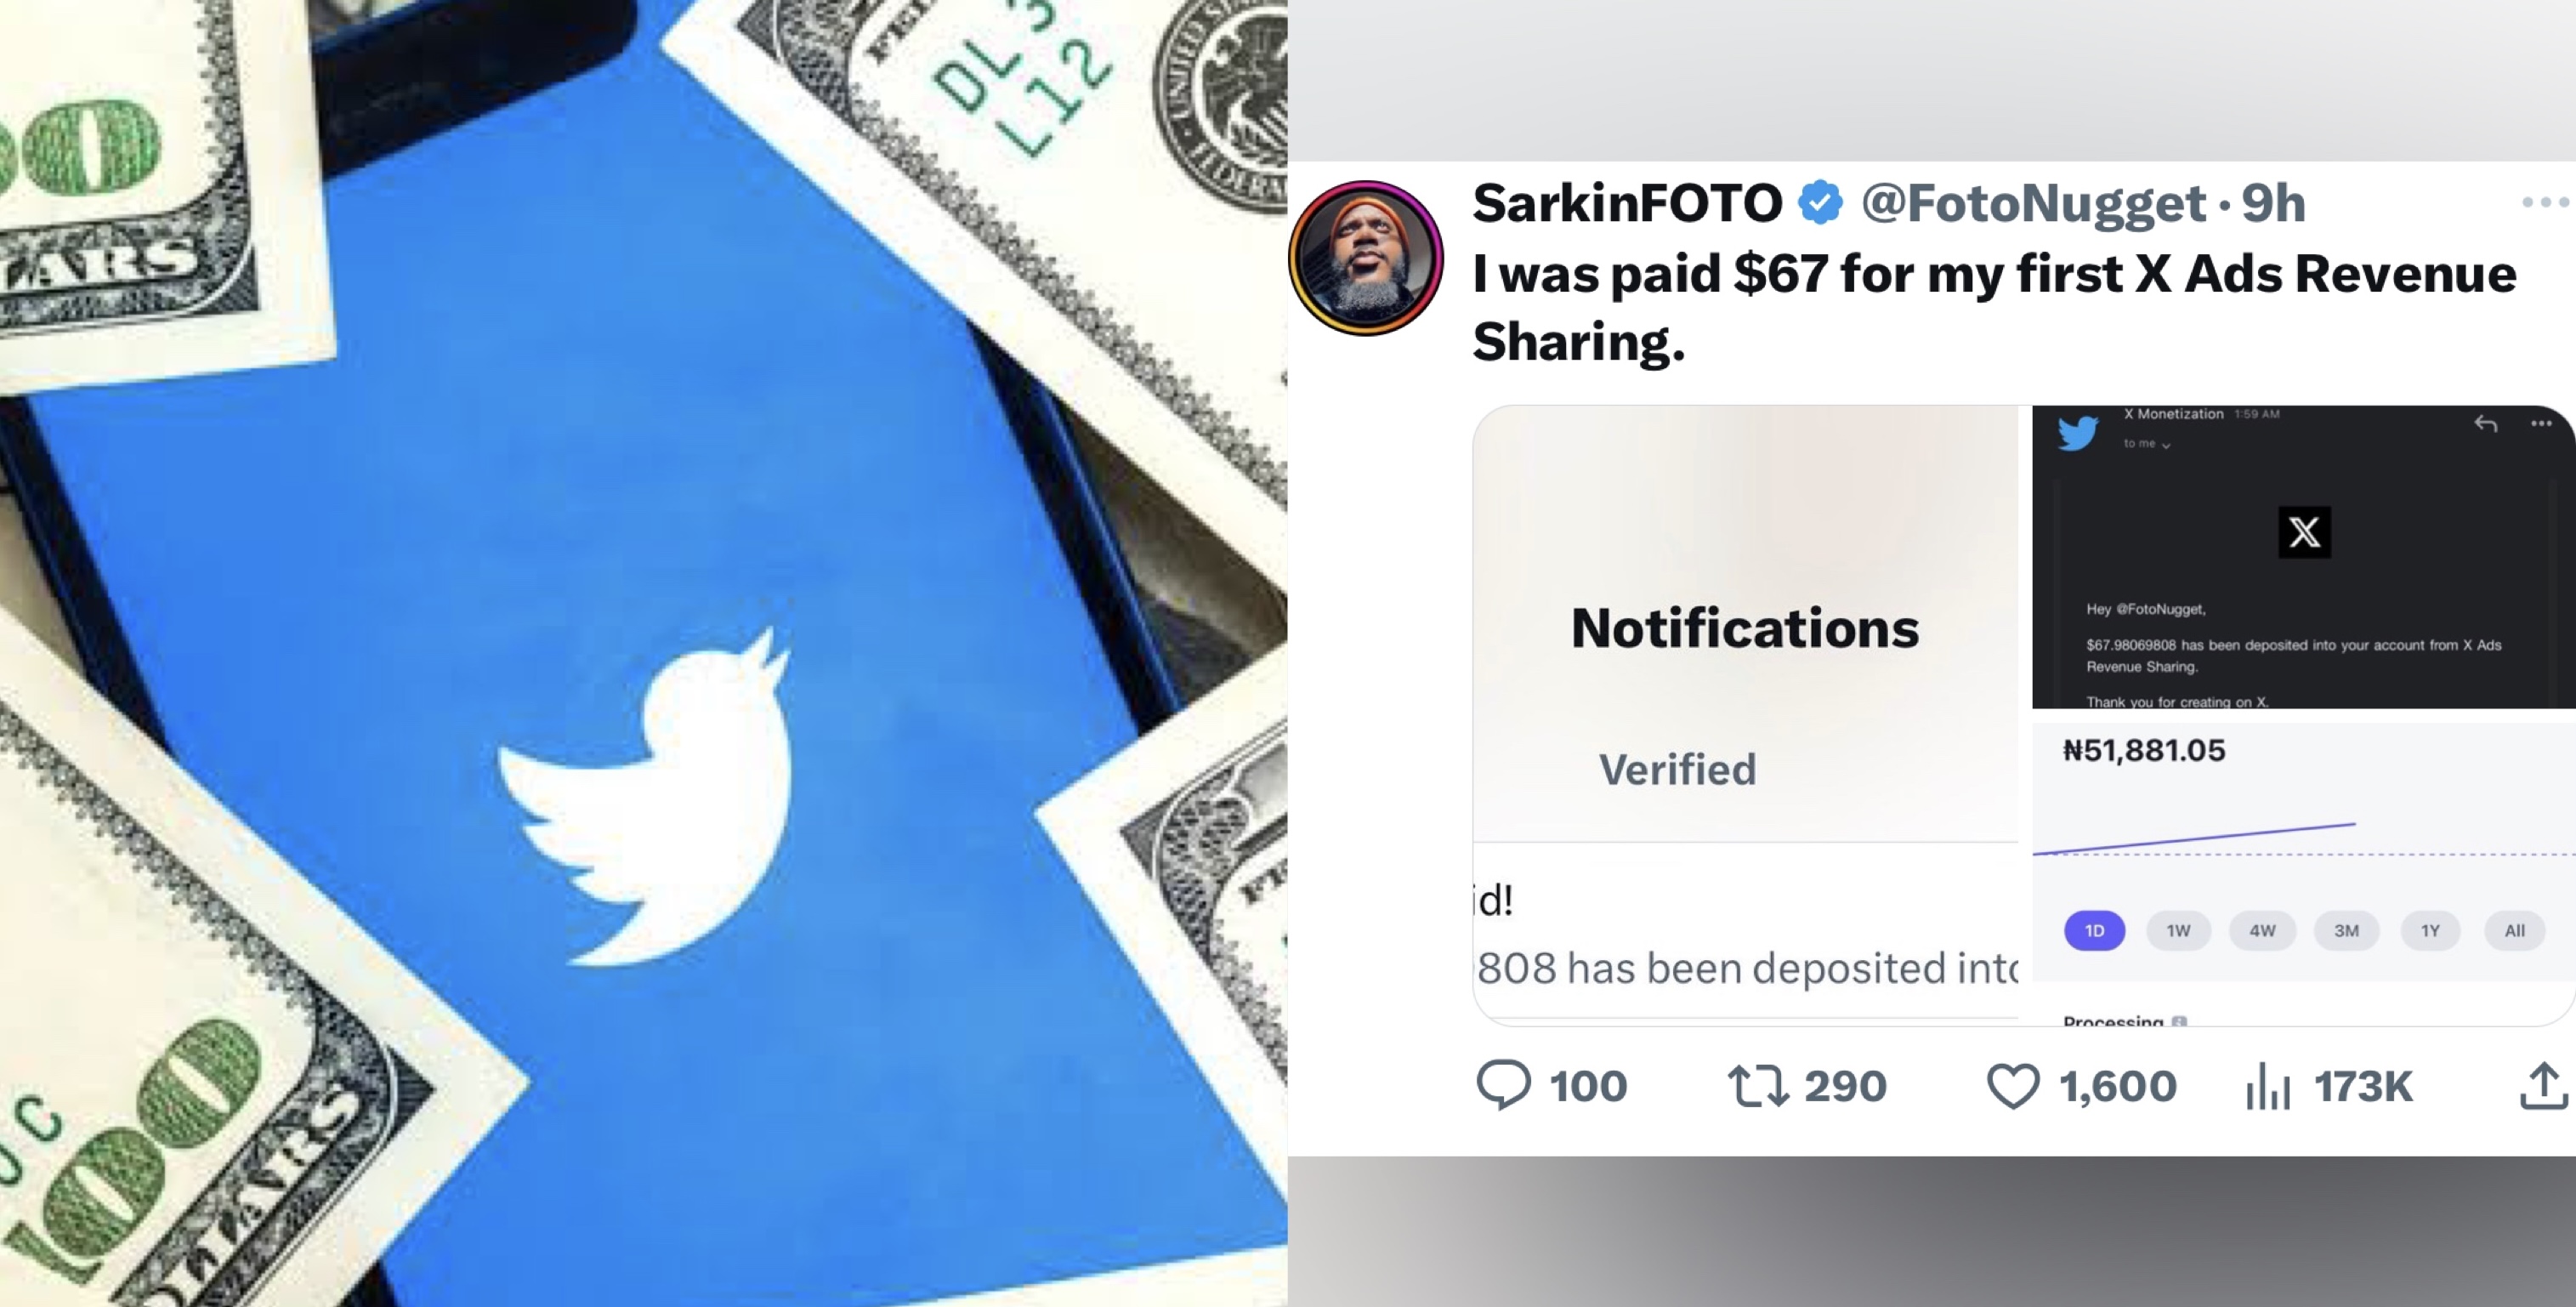Image resolution: width=2576 pixels, height=1307 pixels.
Task: Open the @FotoNugget handle link
Action: (x=2033, y=204)
